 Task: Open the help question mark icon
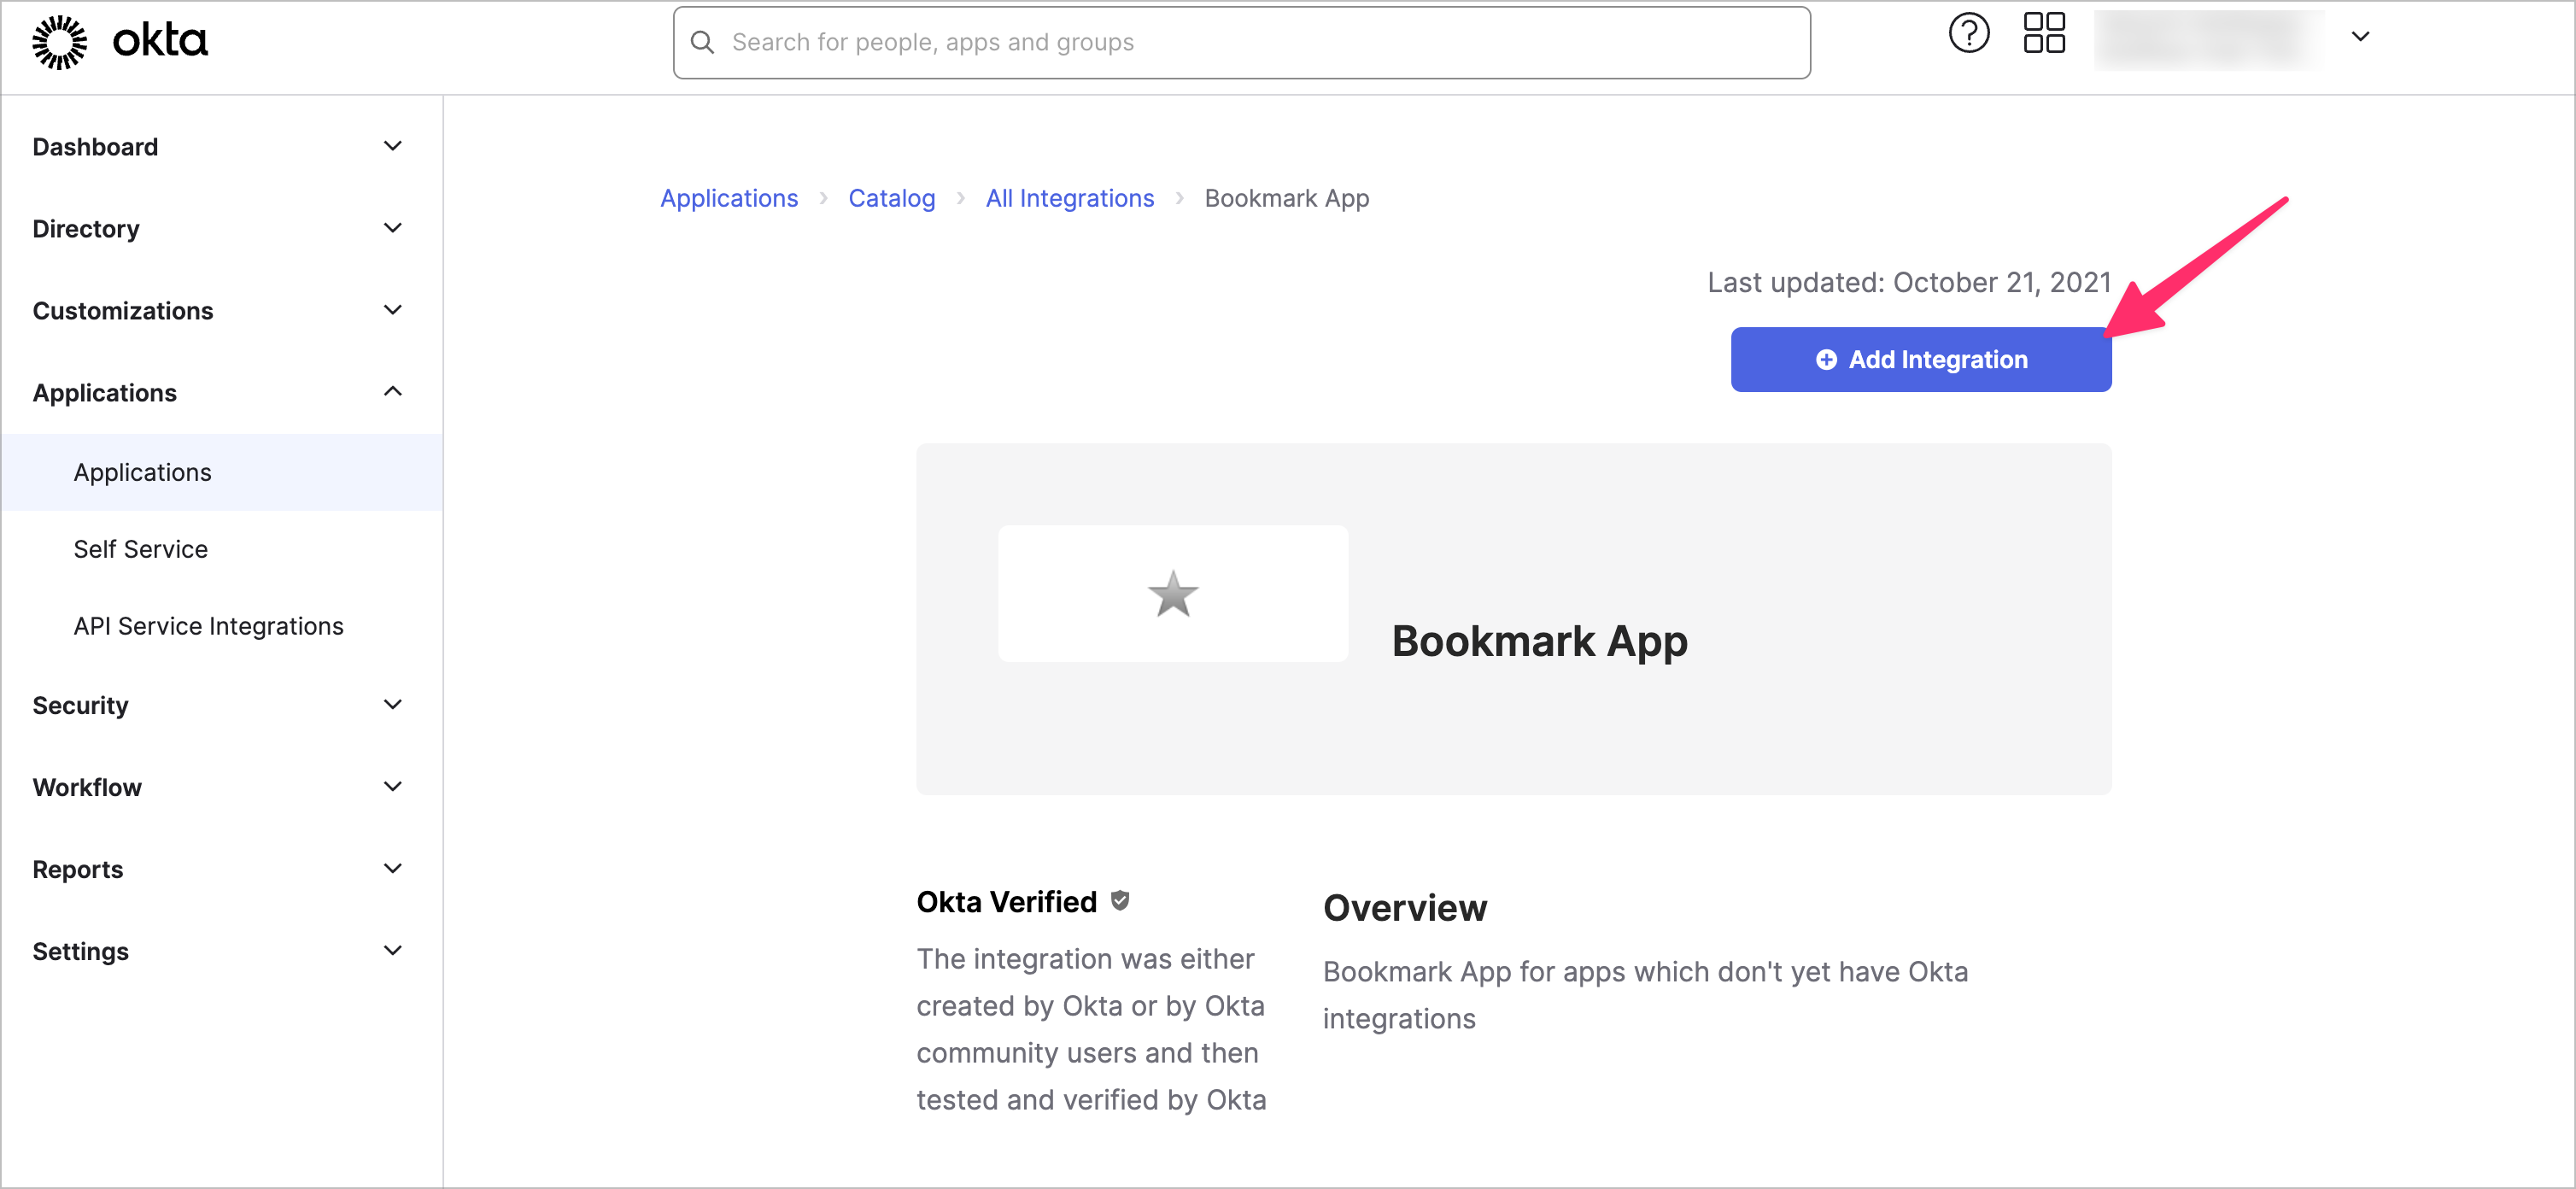pyautogui.click(x=1969, y=34)
